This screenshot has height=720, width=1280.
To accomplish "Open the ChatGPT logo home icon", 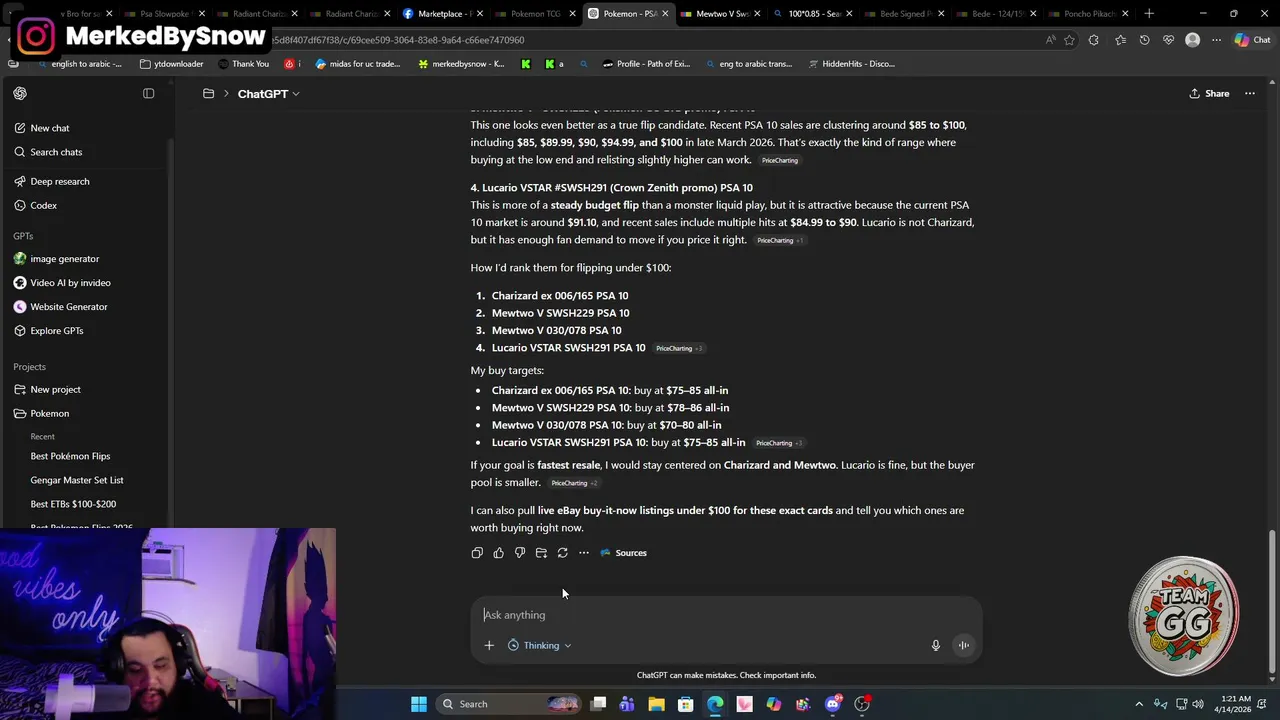I will point(20,93).
